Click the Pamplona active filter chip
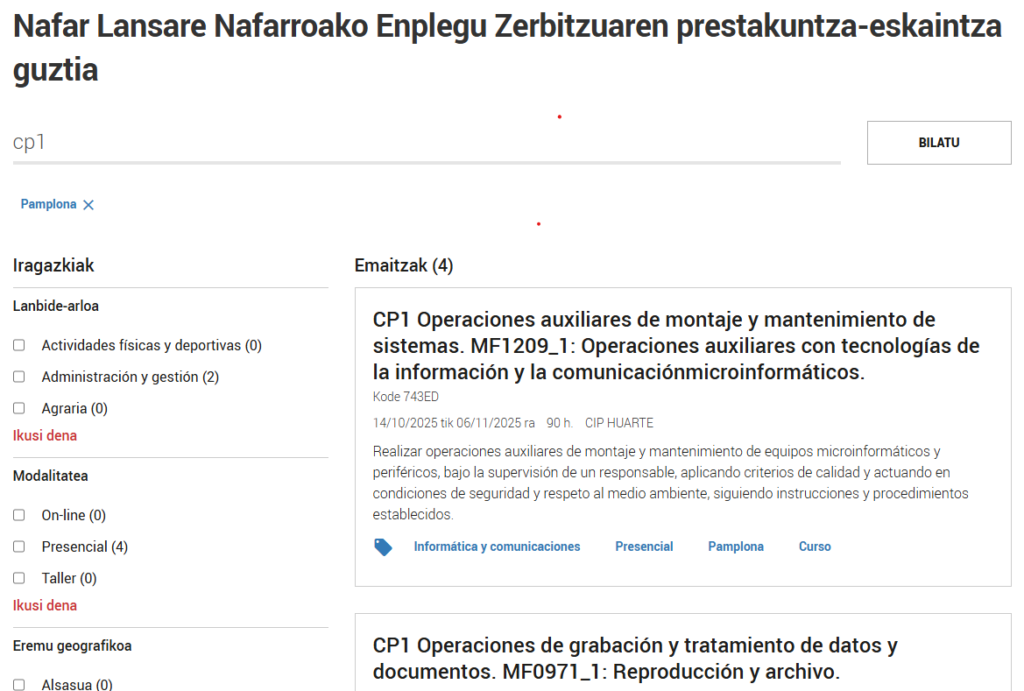1024x691 pixels. pyautogui.click(x=49, y=204)
